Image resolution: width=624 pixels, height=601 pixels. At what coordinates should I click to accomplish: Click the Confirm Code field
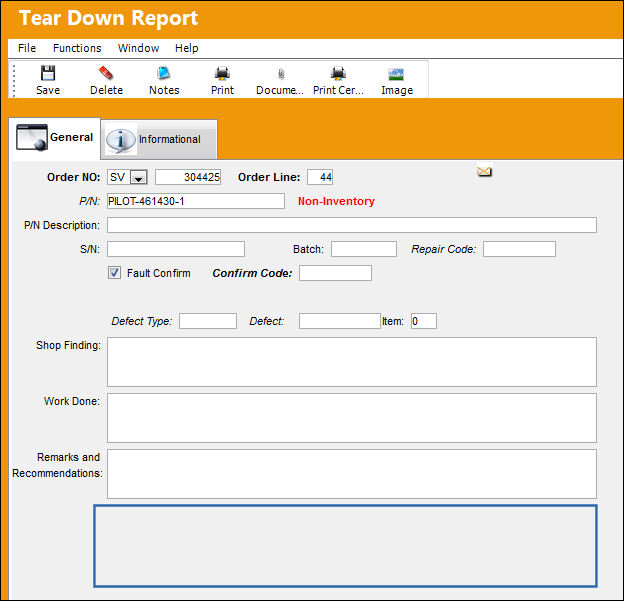point(335,273)
